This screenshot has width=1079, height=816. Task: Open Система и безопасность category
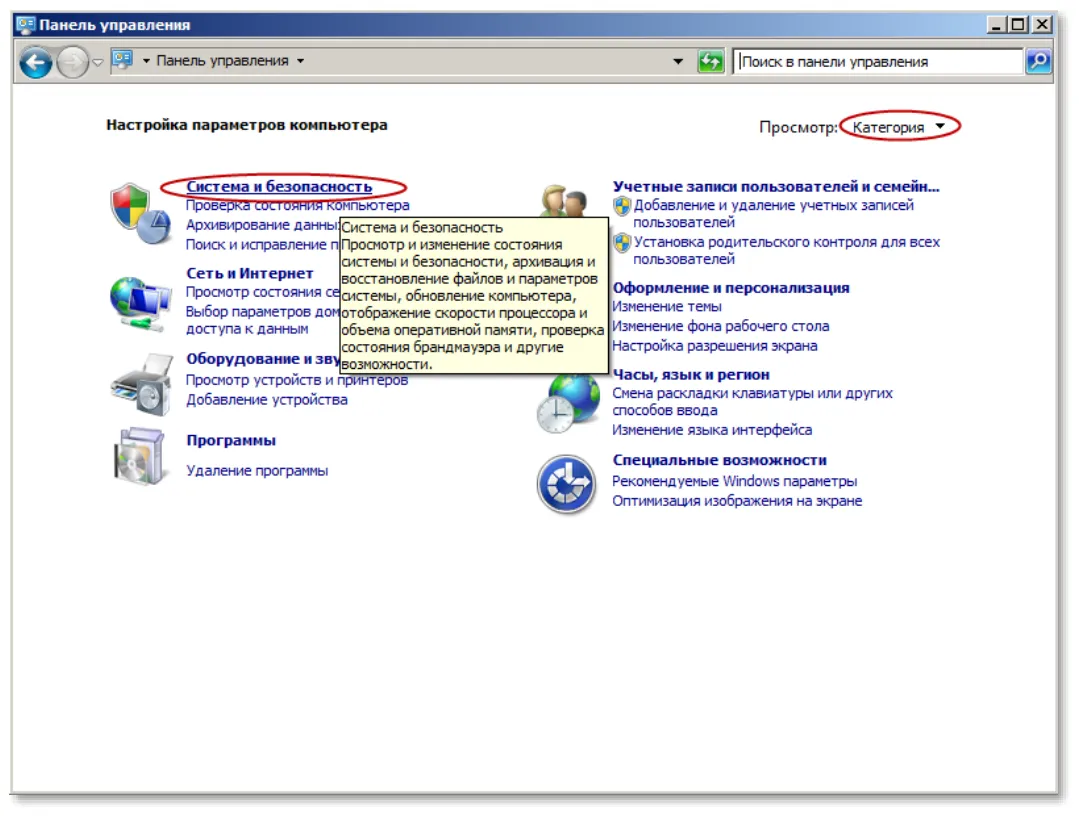(x=279, y=186)
